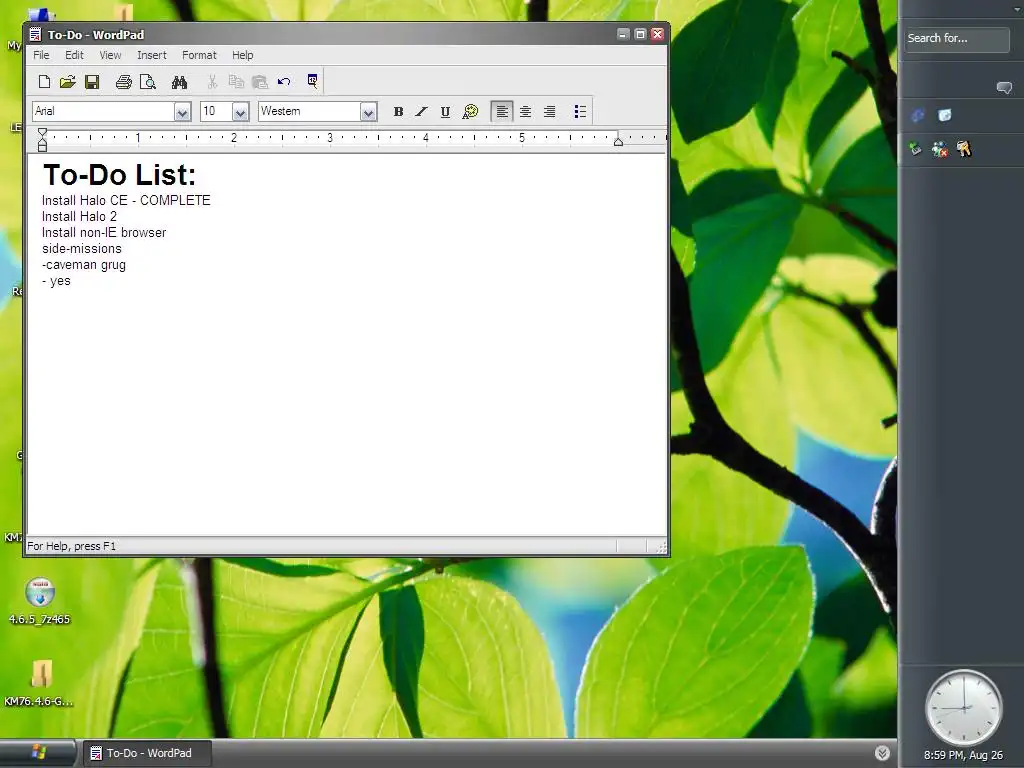Click the Print toolbar icon
Screen dimensions: 1024x768
[x=123, y=82]
